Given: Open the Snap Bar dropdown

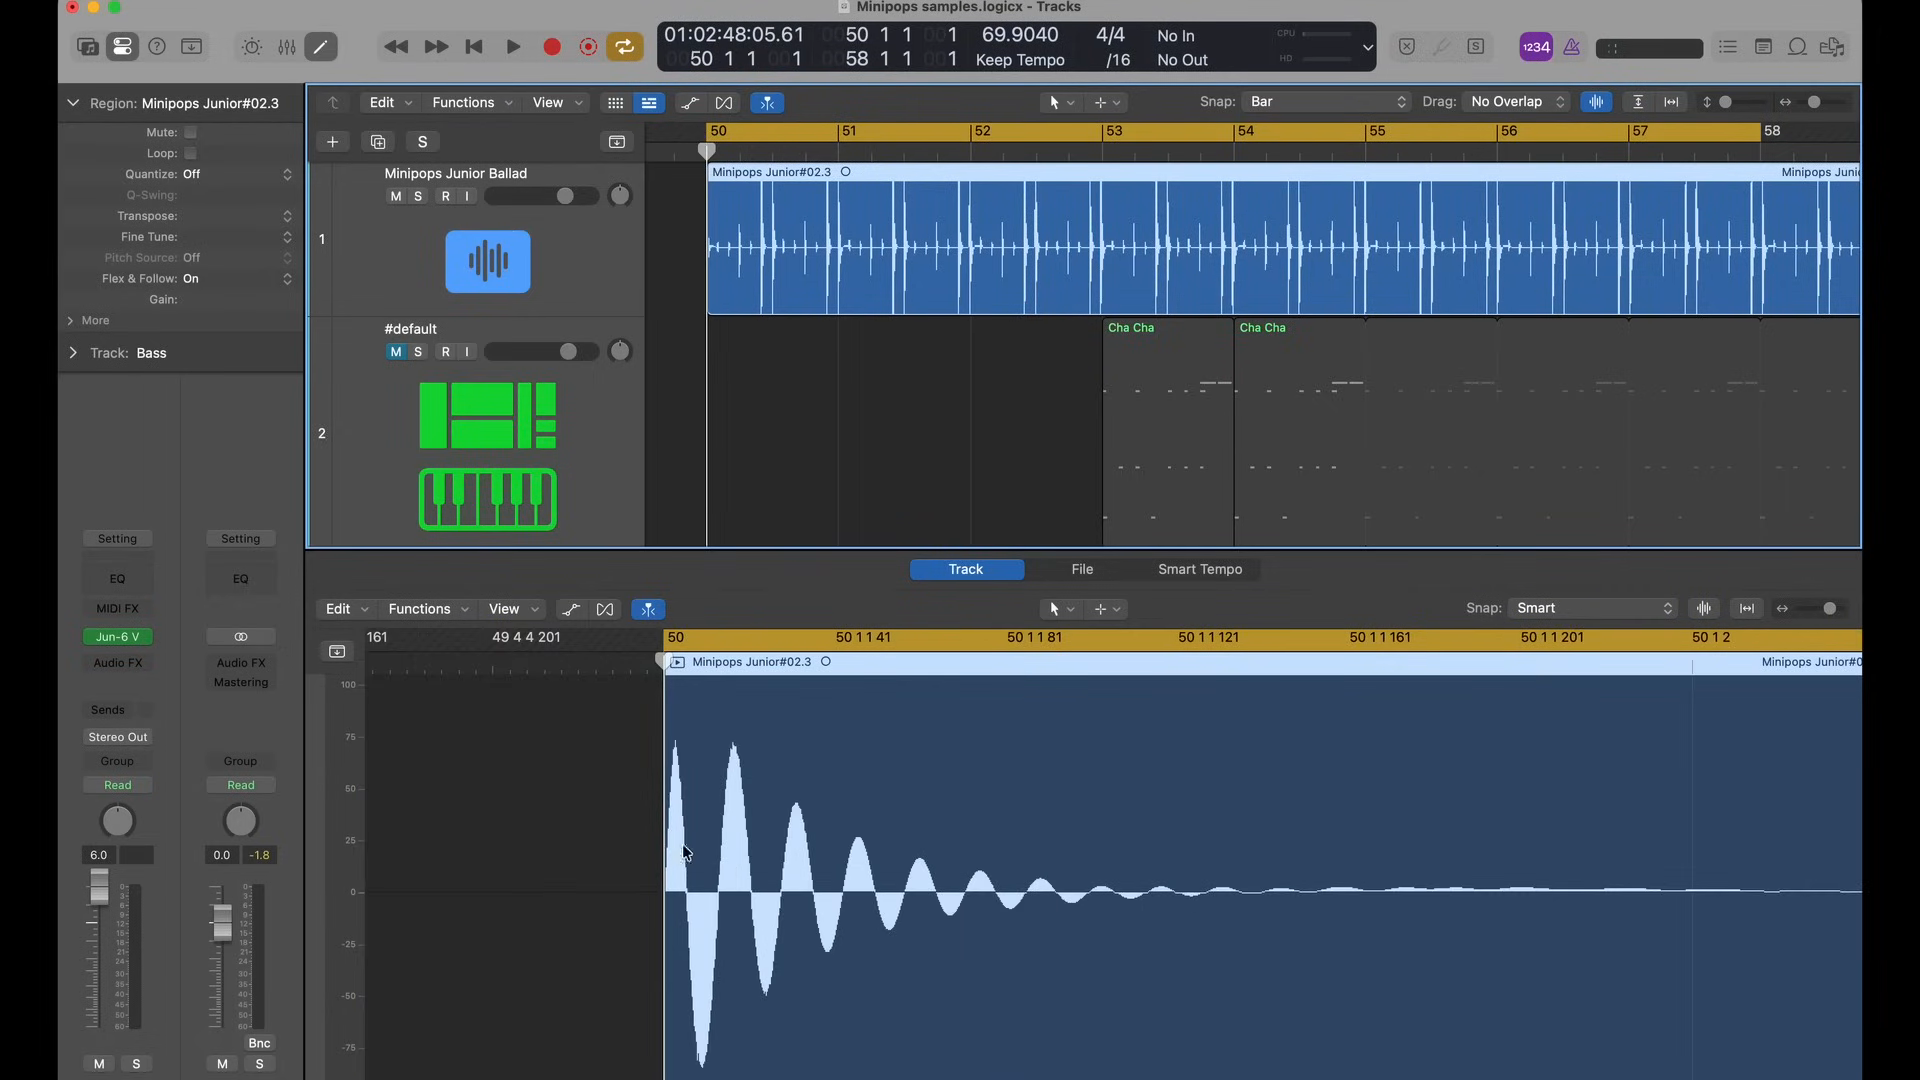Looking at the screenshot, I should click(1327, 102).
